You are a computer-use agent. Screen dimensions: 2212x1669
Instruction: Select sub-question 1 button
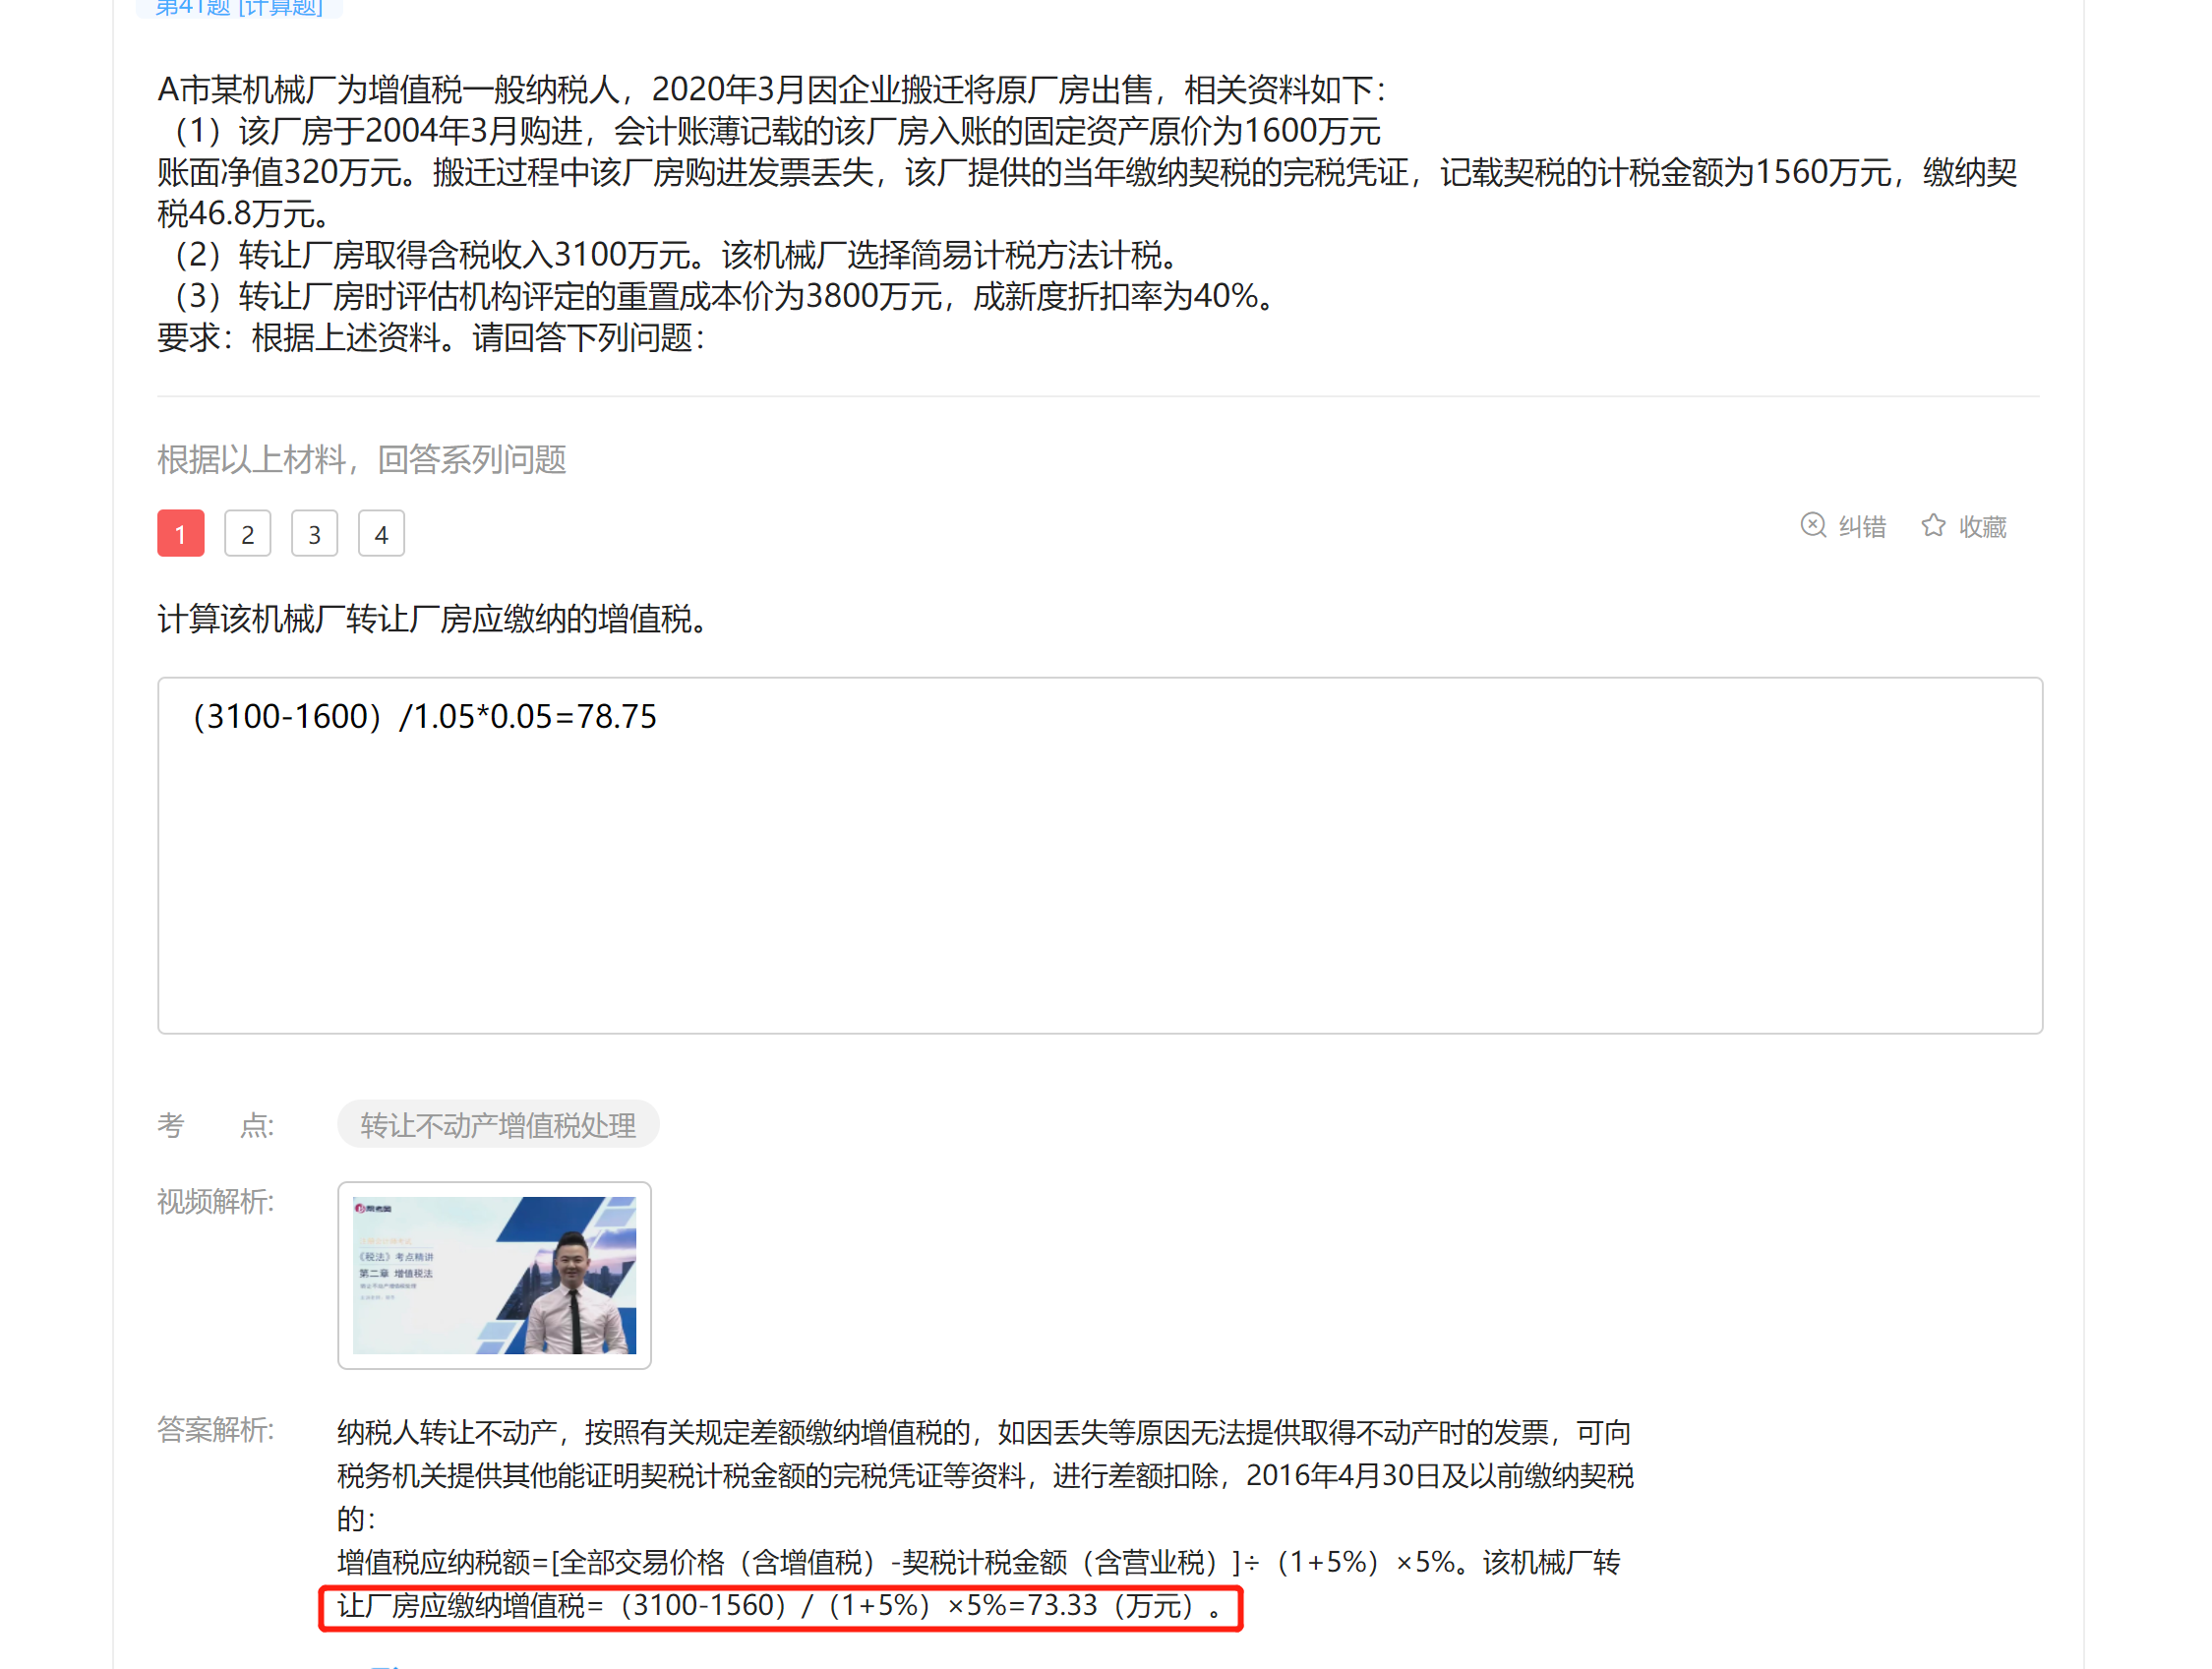(181, 533)
